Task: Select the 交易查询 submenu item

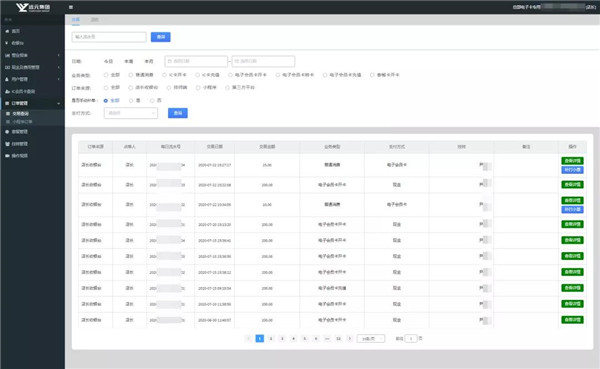Action: tap(20, 114)
